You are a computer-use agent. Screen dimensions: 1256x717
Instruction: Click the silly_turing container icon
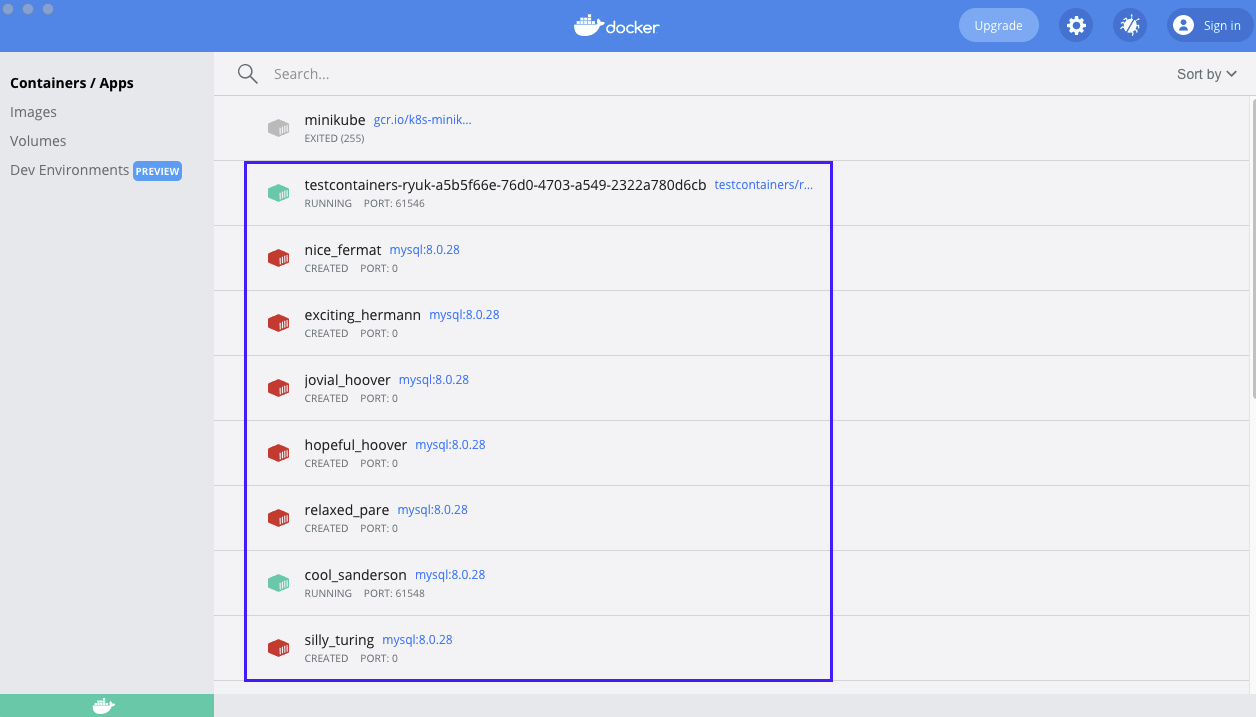tap(278, 648)
